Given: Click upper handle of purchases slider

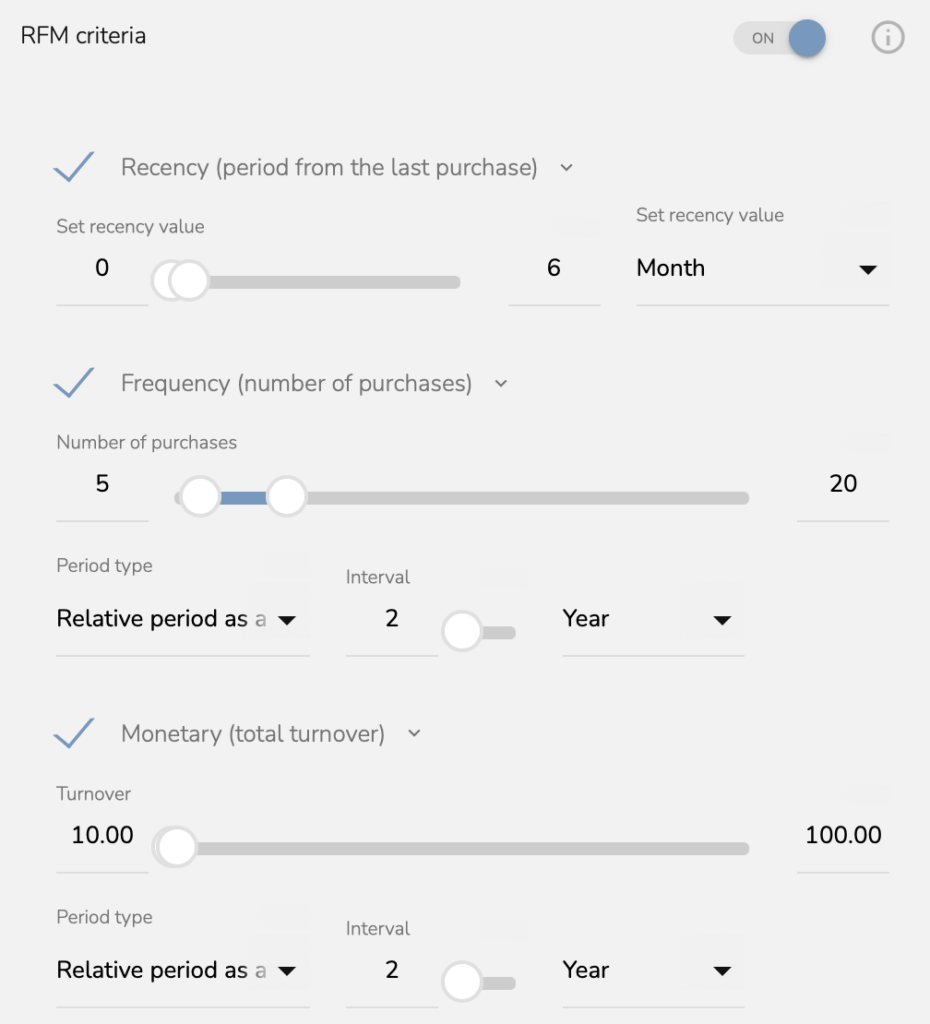Looking at the screenshot, I should point(287,497).
